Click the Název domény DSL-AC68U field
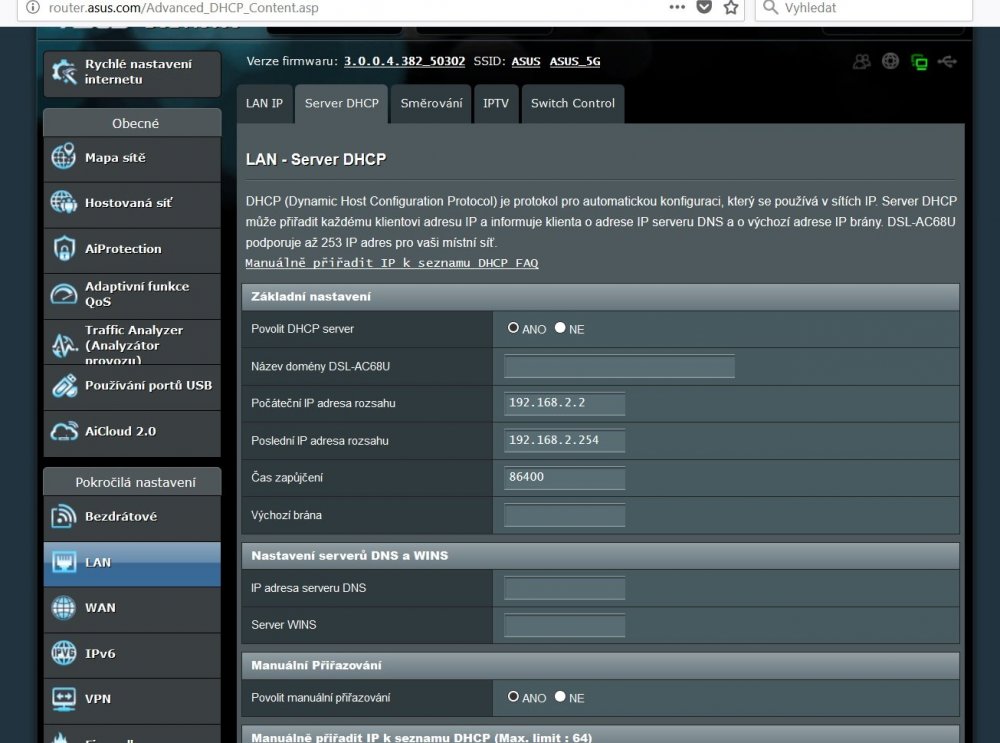Screen dimensions: 1000x743 (619, 366)
